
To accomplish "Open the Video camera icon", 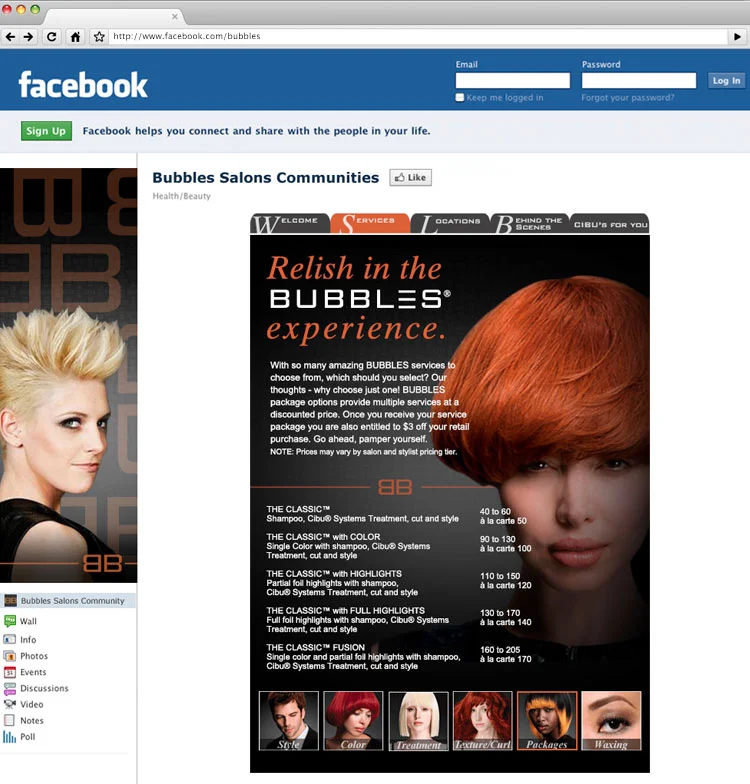I will point(10,704).
